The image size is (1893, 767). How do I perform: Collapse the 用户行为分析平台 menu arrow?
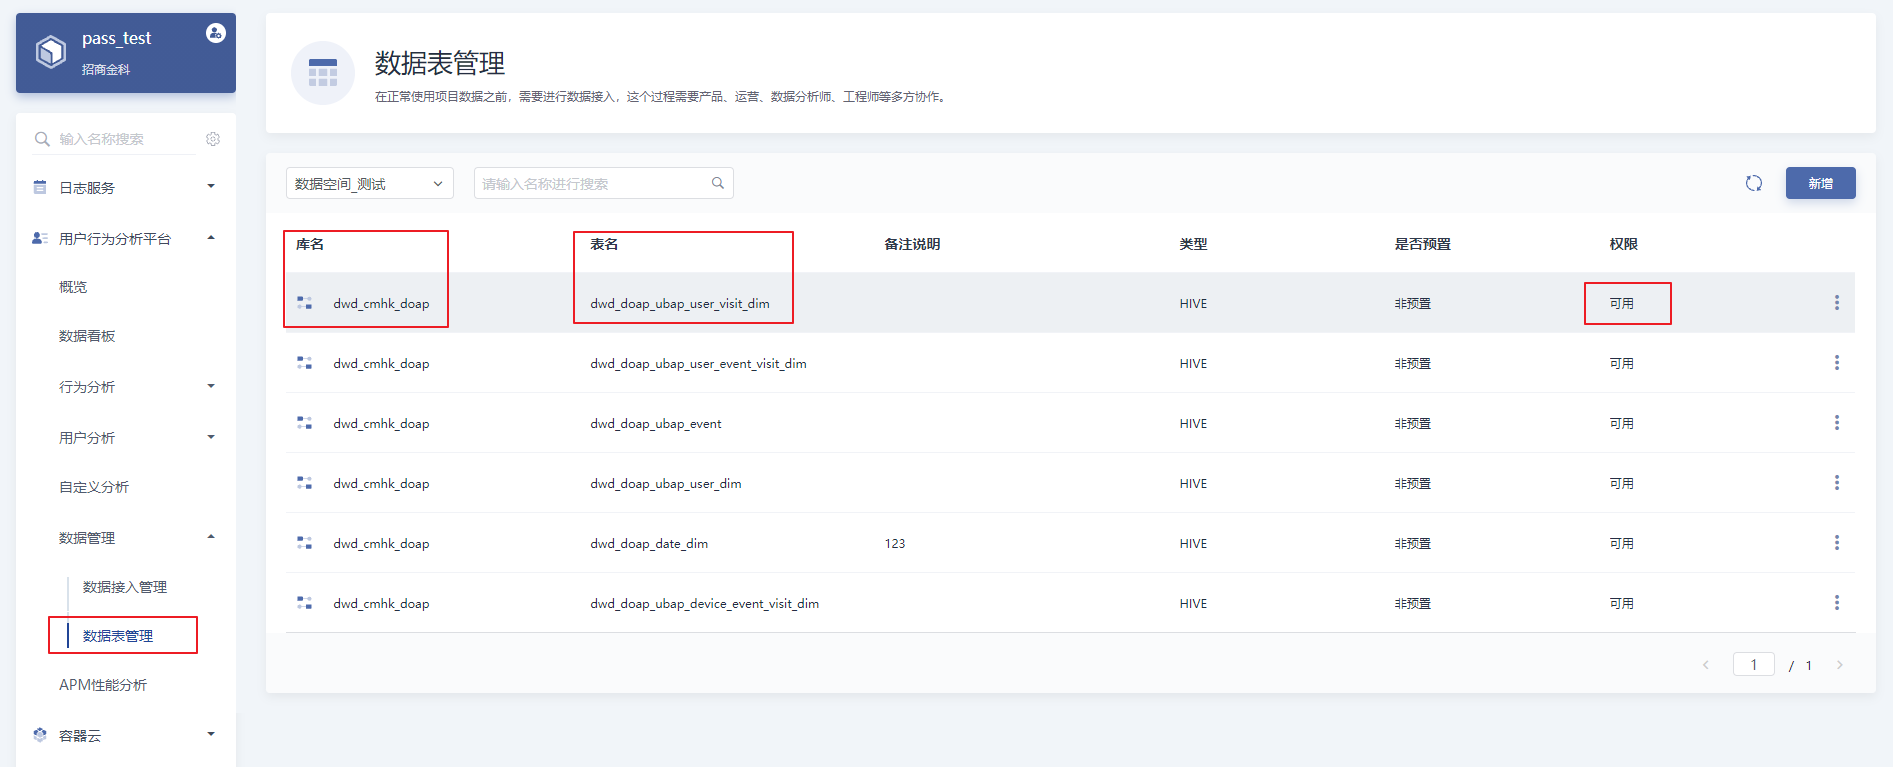click(211, 237)
